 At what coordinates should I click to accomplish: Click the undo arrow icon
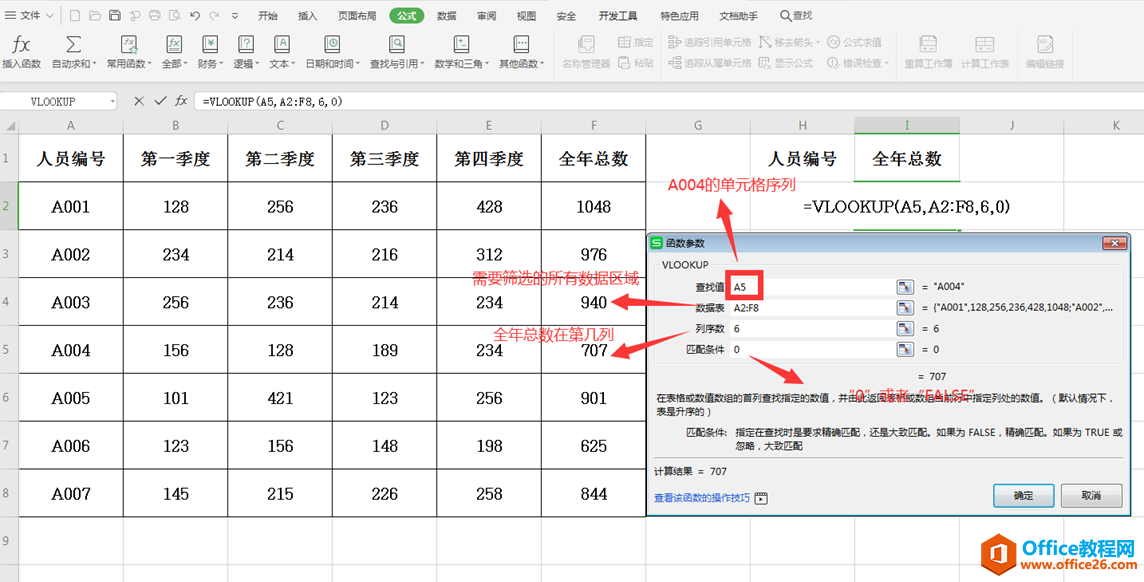(194, 15)
